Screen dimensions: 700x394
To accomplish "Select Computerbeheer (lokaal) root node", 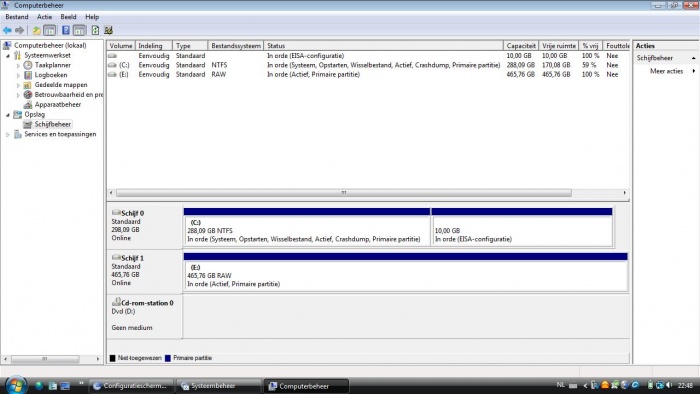I will coord(50,45).
